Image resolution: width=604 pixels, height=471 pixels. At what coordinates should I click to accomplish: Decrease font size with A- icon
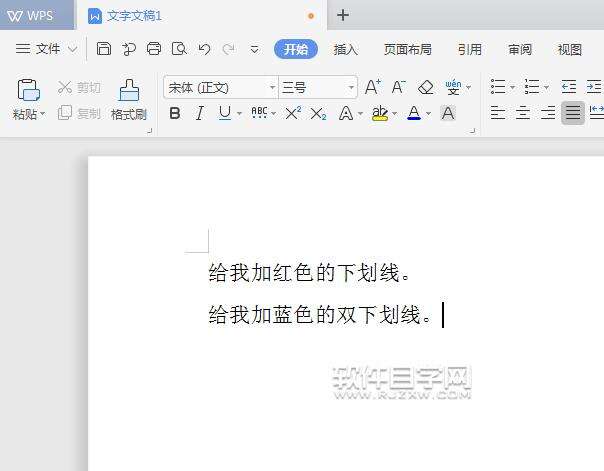[x=399, y=87]
